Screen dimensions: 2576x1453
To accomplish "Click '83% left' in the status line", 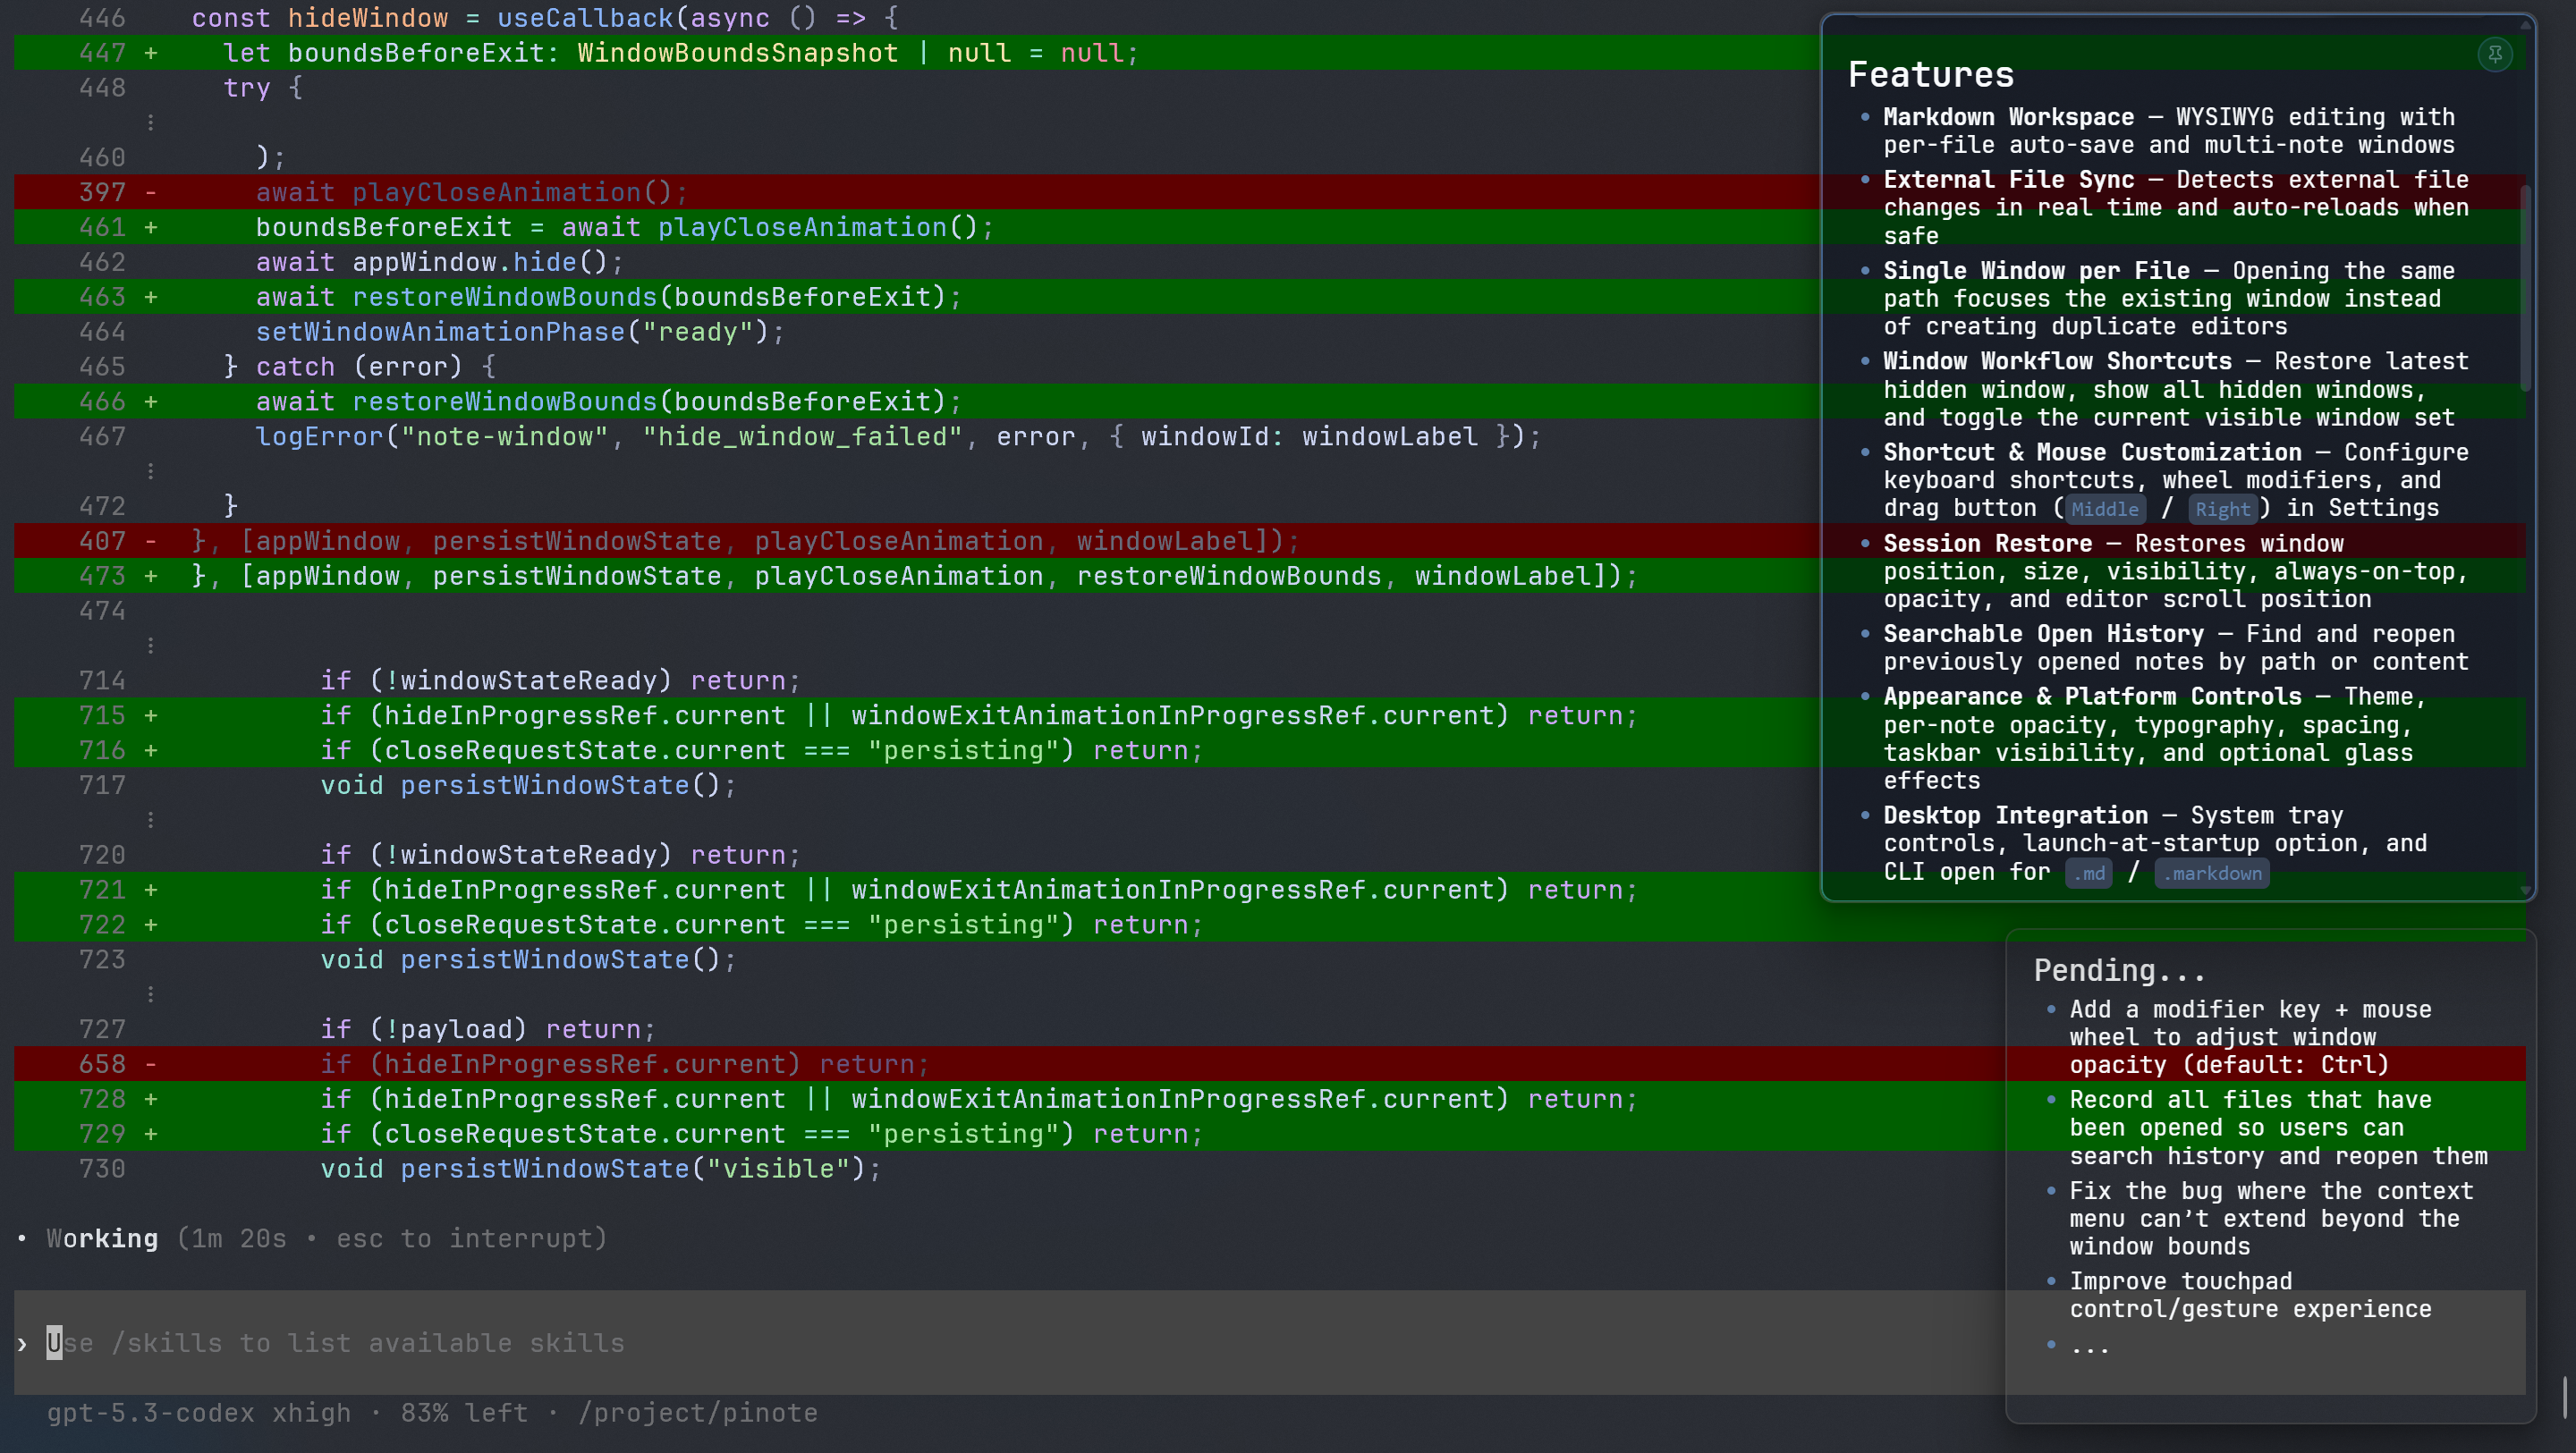I will [463, 1412].
